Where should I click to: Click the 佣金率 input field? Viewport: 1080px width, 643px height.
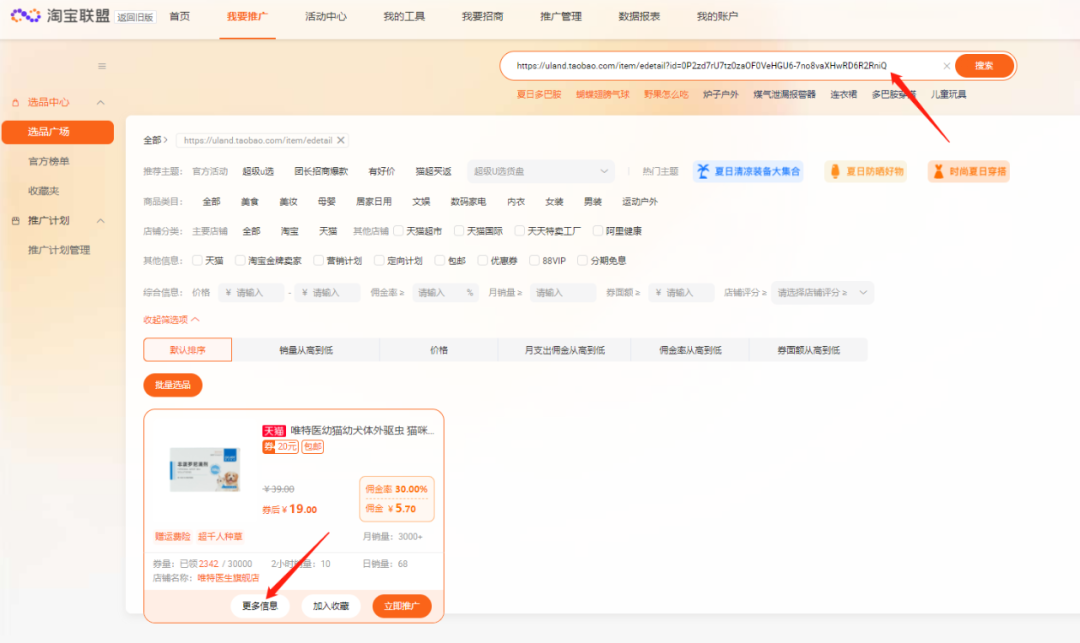point(445,293)
